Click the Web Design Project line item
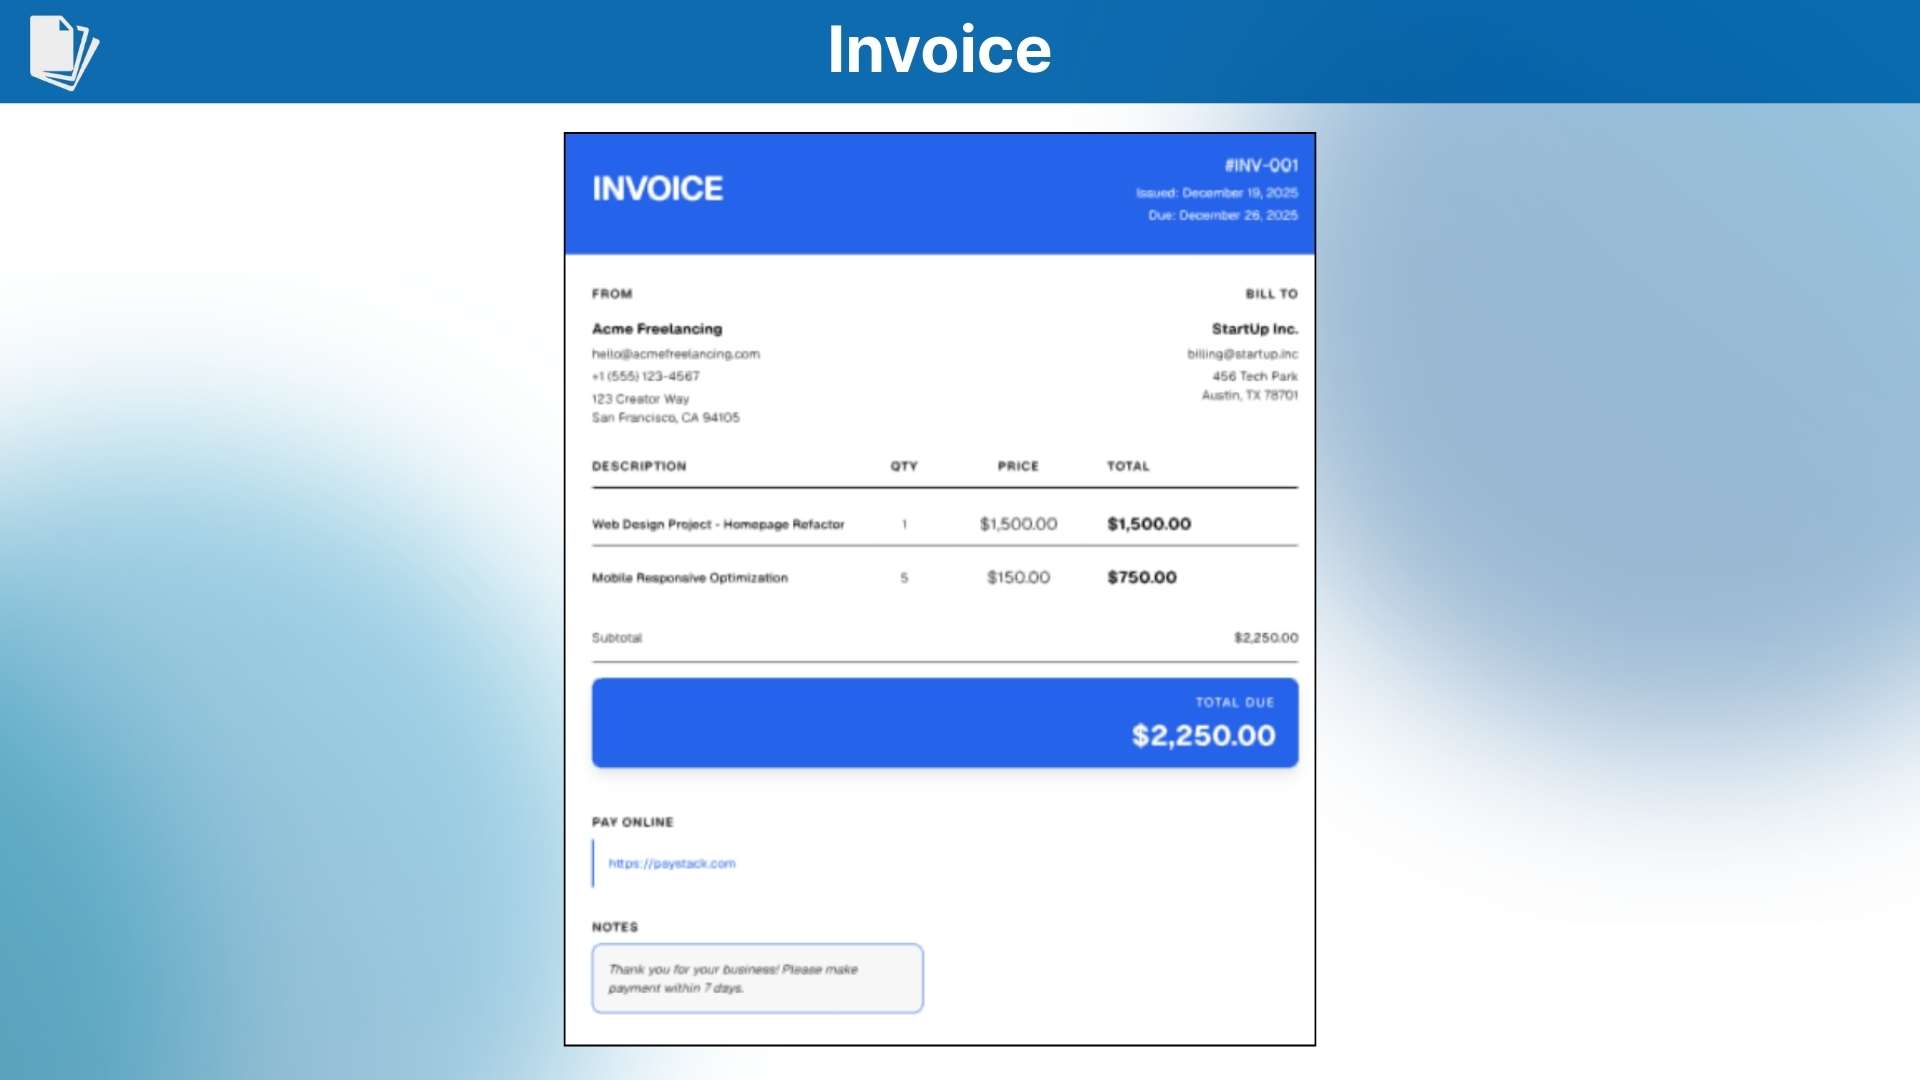 point(717,524)
